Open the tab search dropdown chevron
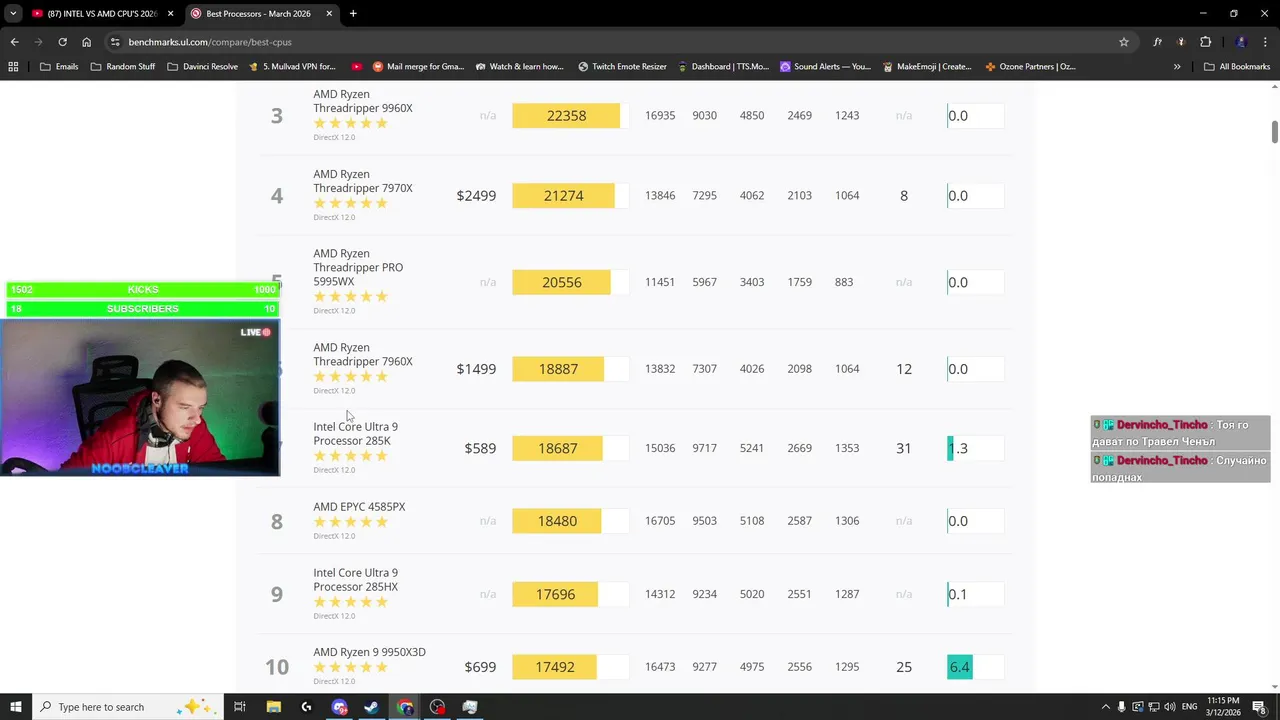This screenshot has height=720, width=1280. [x=13, y=14]
